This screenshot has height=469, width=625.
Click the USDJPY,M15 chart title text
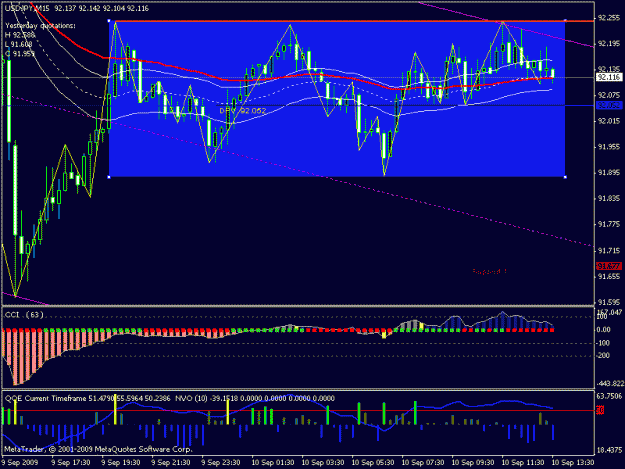pyautogui.click(x=28, y=8)
